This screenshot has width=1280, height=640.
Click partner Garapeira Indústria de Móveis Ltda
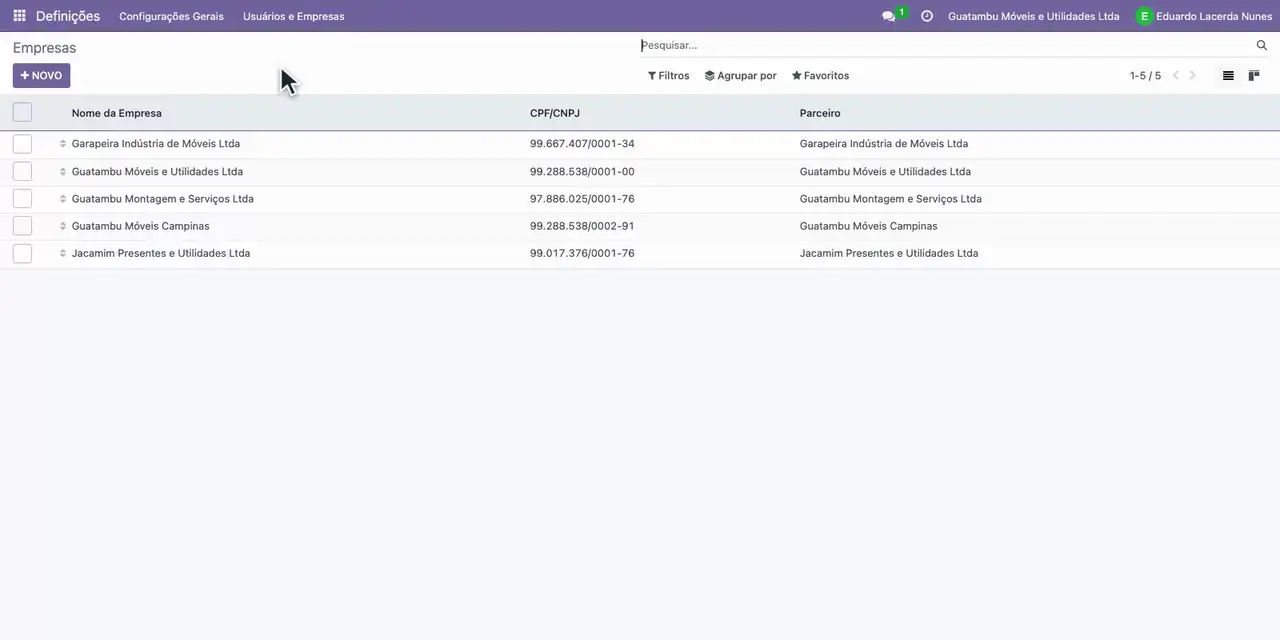884,144
